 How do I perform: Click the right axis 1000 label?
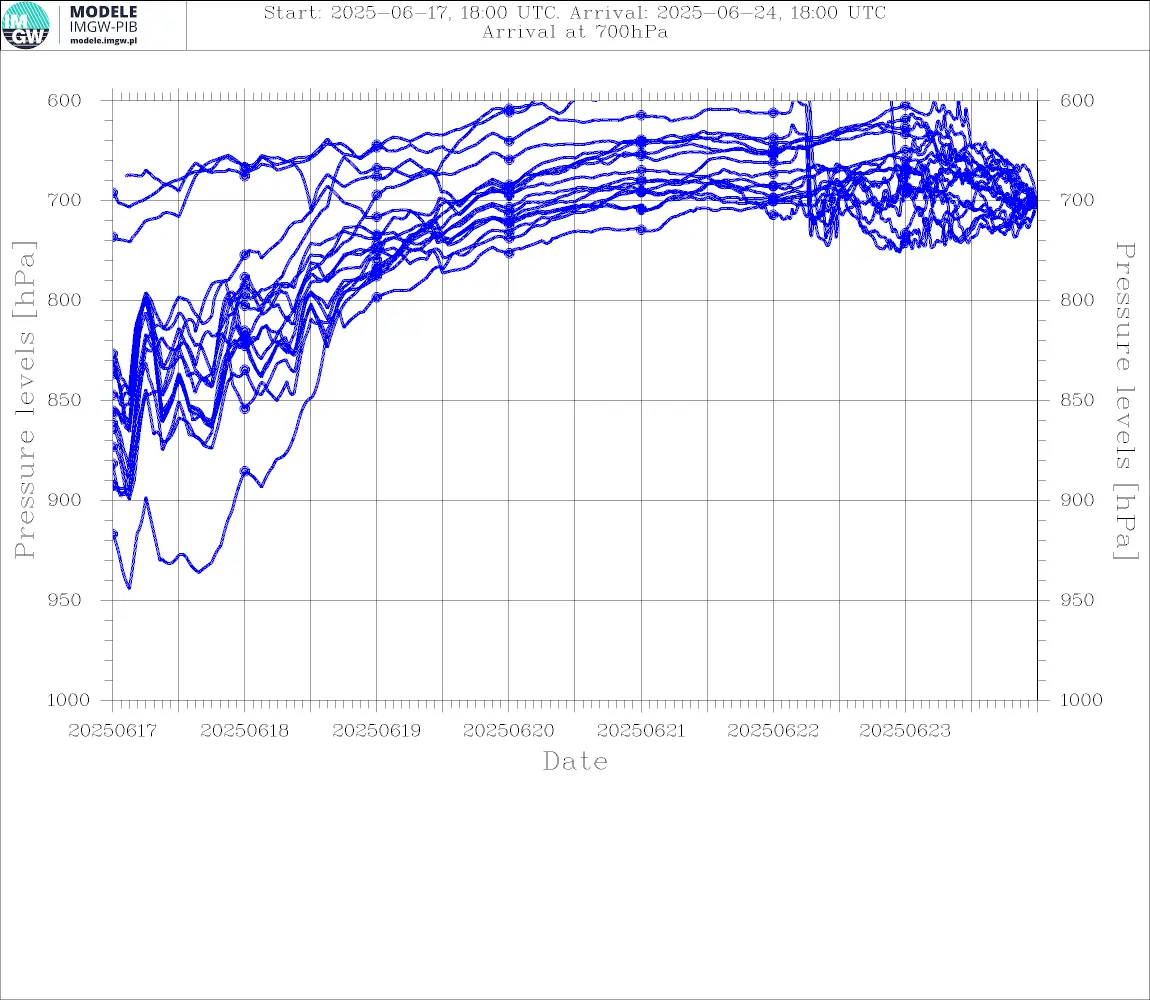pos(1081,700)
